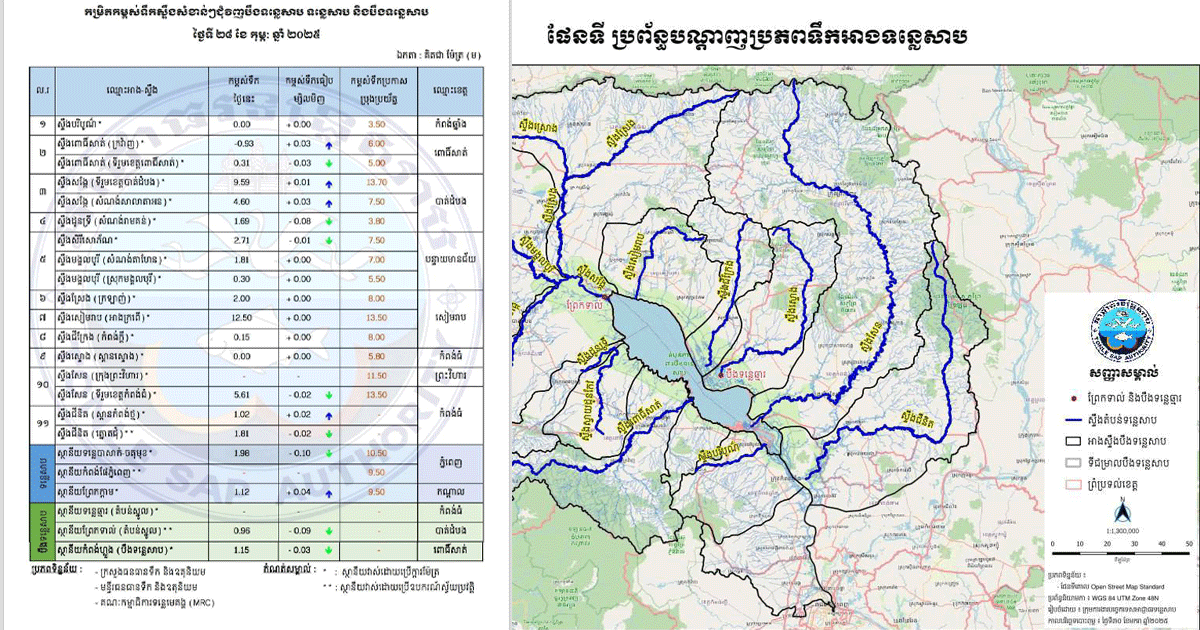Click green down arrow in the 0.31 row
The height and width of the screenshot is (630, 1200).
327,163
